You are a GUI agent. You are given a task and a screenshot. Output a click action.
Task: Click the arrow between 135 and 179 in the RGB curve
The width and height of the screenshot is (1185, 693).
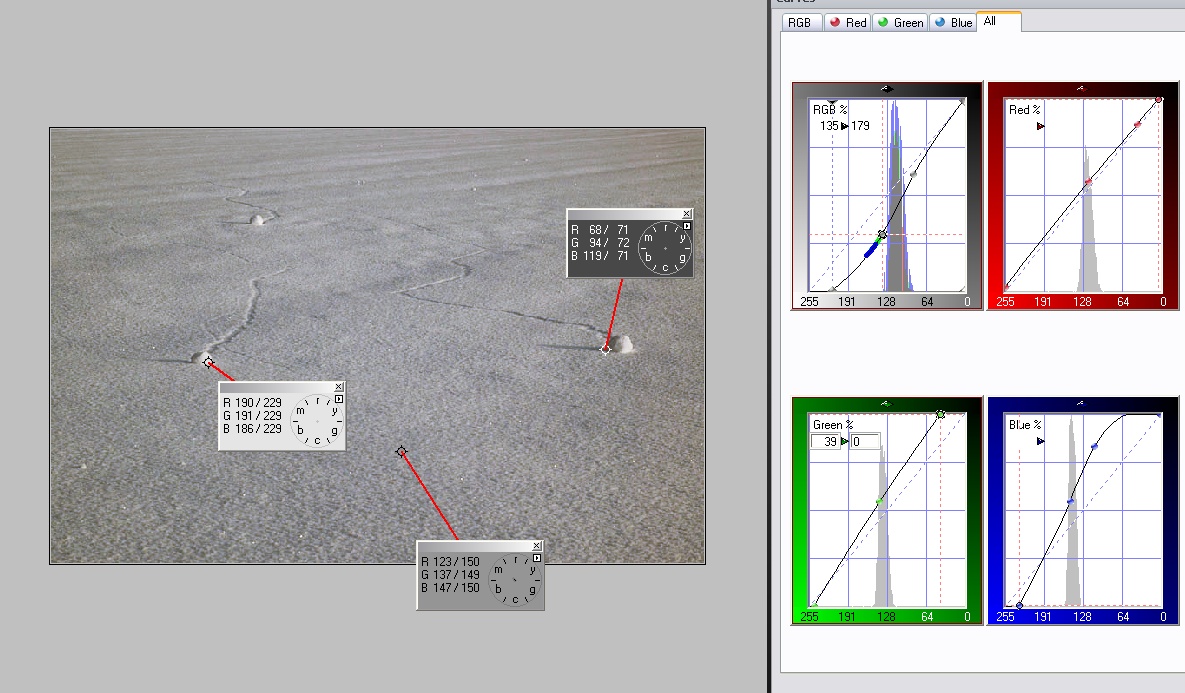click(x=844, y=126)
